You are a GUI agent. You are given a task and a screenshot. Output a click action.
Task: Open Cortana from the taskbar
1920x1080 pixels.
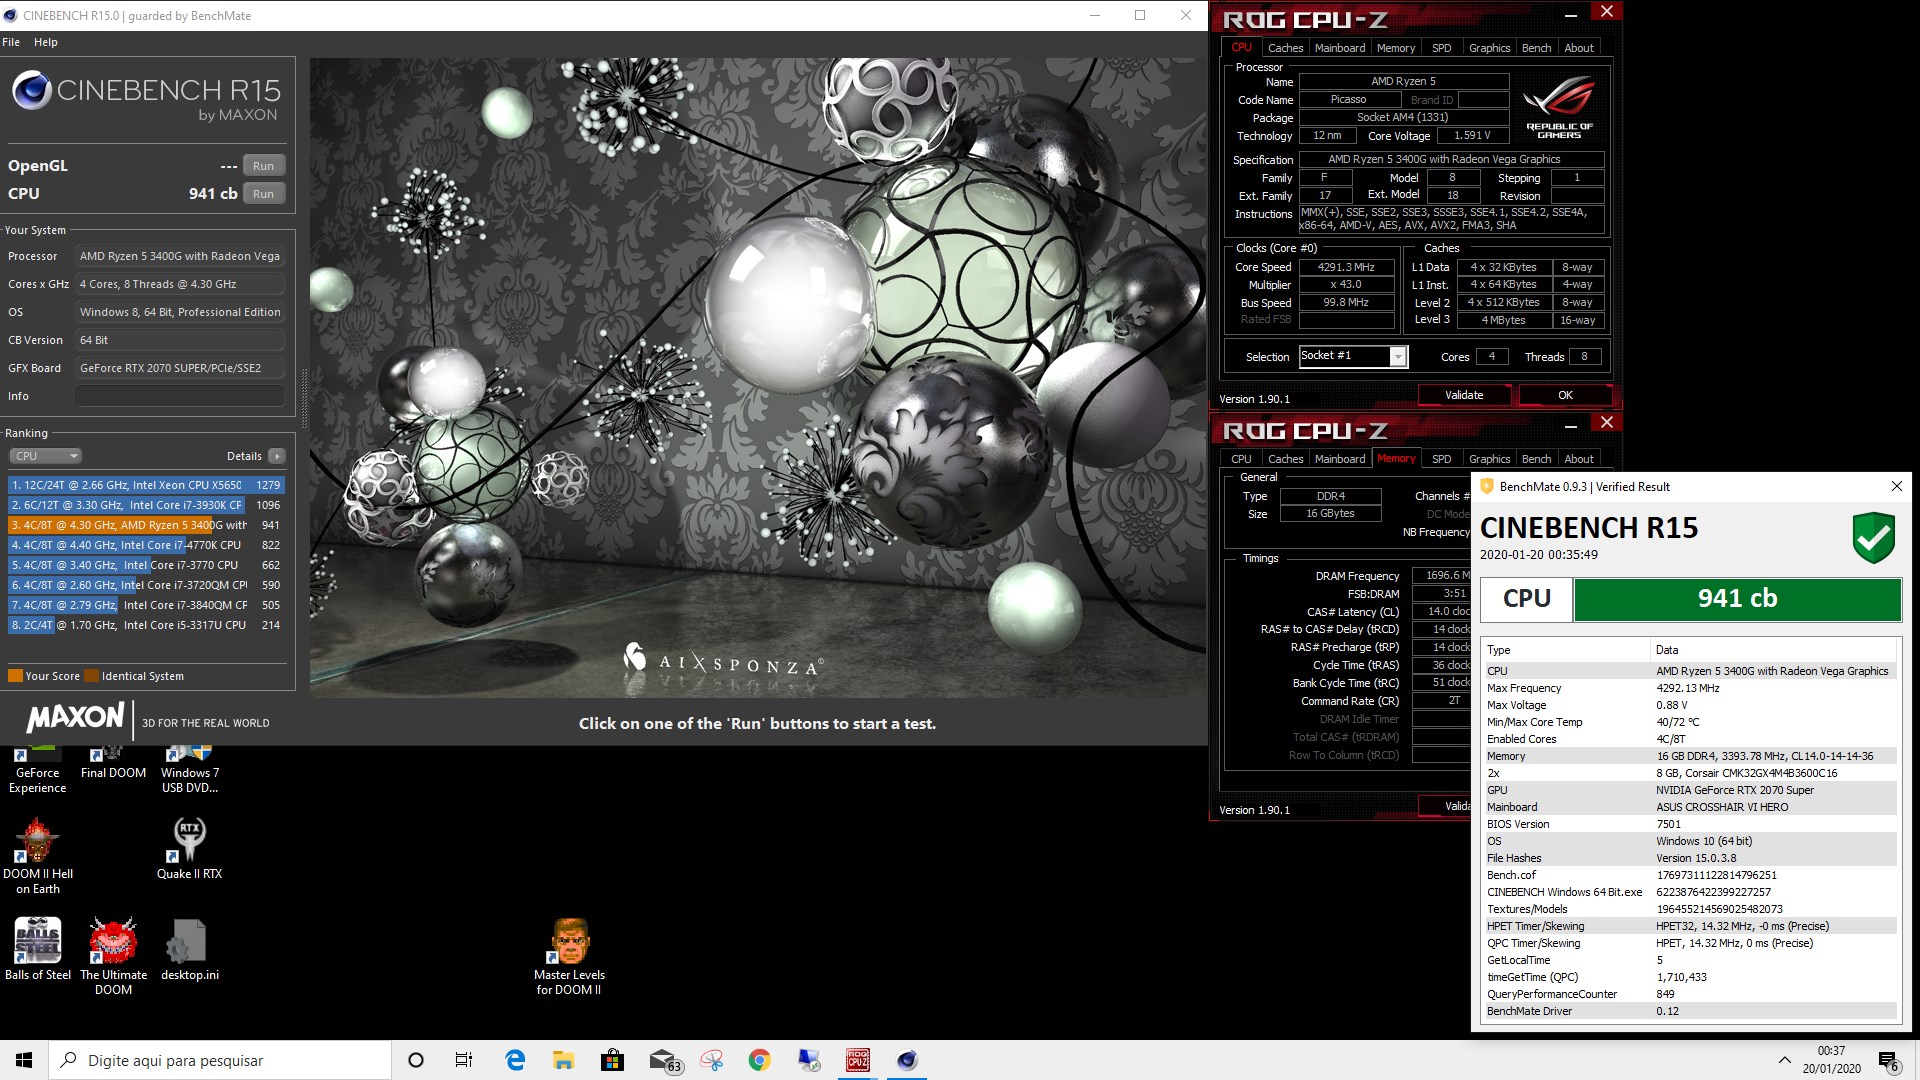coord(416,1060)
